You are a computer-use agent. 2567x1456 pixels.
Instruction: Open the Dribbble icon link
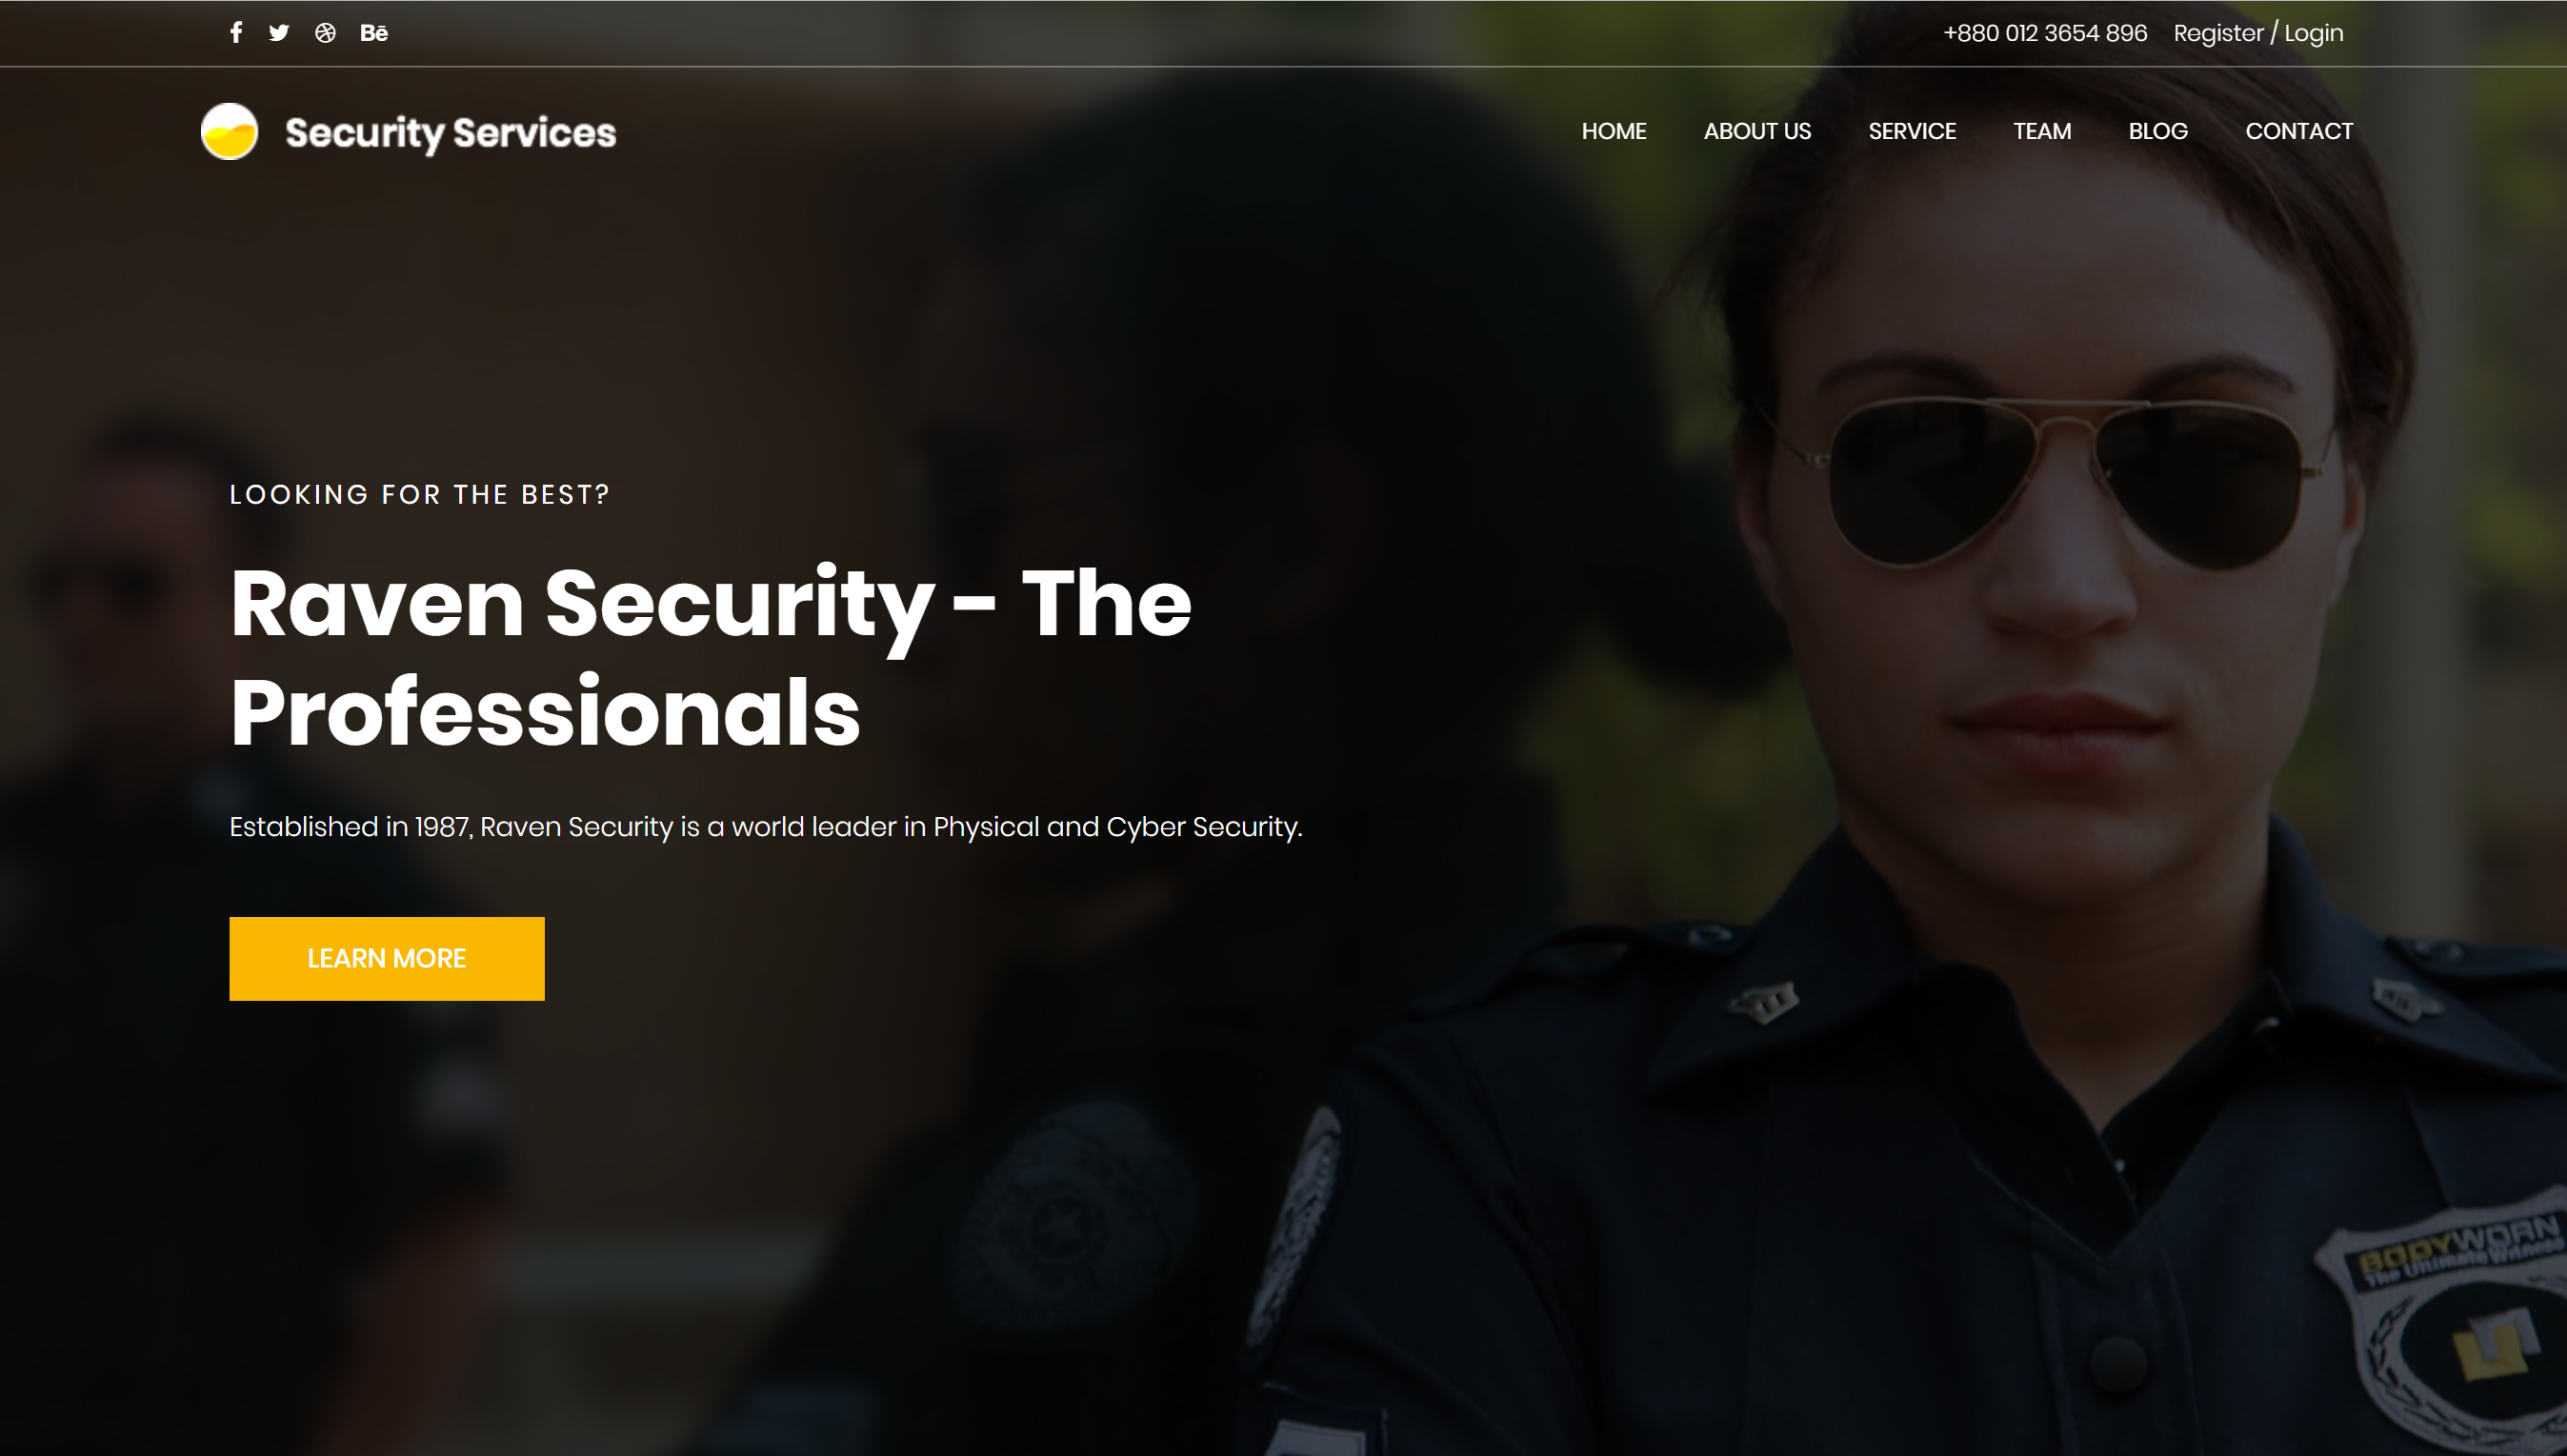click(x=325, y=32)
